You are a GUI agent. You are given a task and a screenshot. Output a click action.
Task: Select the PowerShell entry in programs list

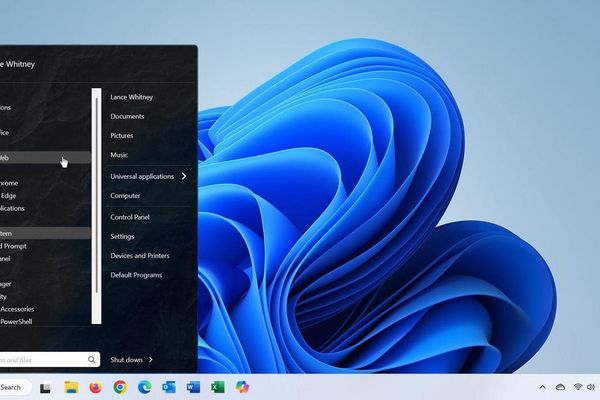[x=45, y=322]
